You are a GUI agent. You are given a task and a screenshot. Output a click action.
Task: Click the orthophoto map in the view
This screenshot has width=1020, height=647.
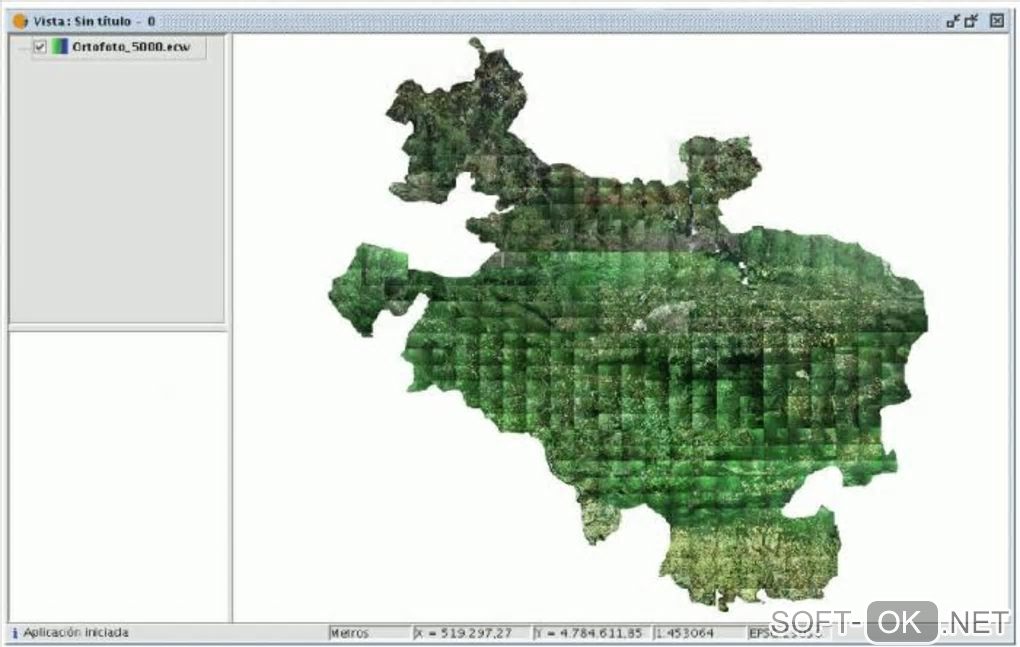pos(627,325)
